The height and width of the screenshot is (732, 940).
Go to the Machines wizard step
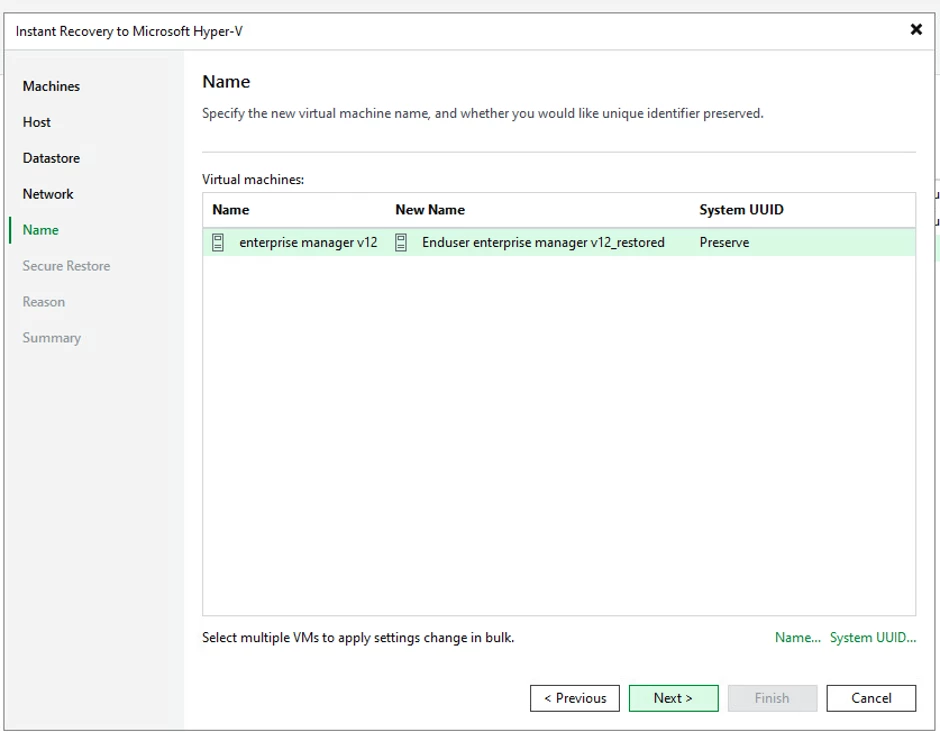51,86
